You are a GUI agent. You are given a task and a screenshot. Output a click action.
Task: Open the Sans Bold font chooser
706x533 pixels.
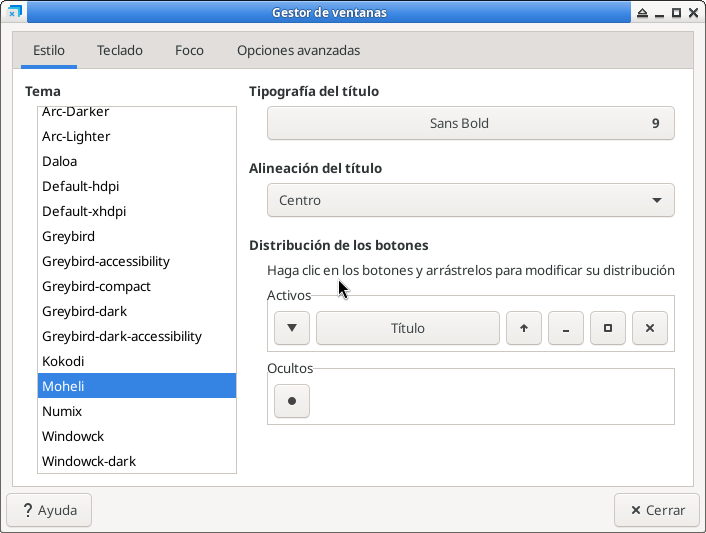coord(470,124)
